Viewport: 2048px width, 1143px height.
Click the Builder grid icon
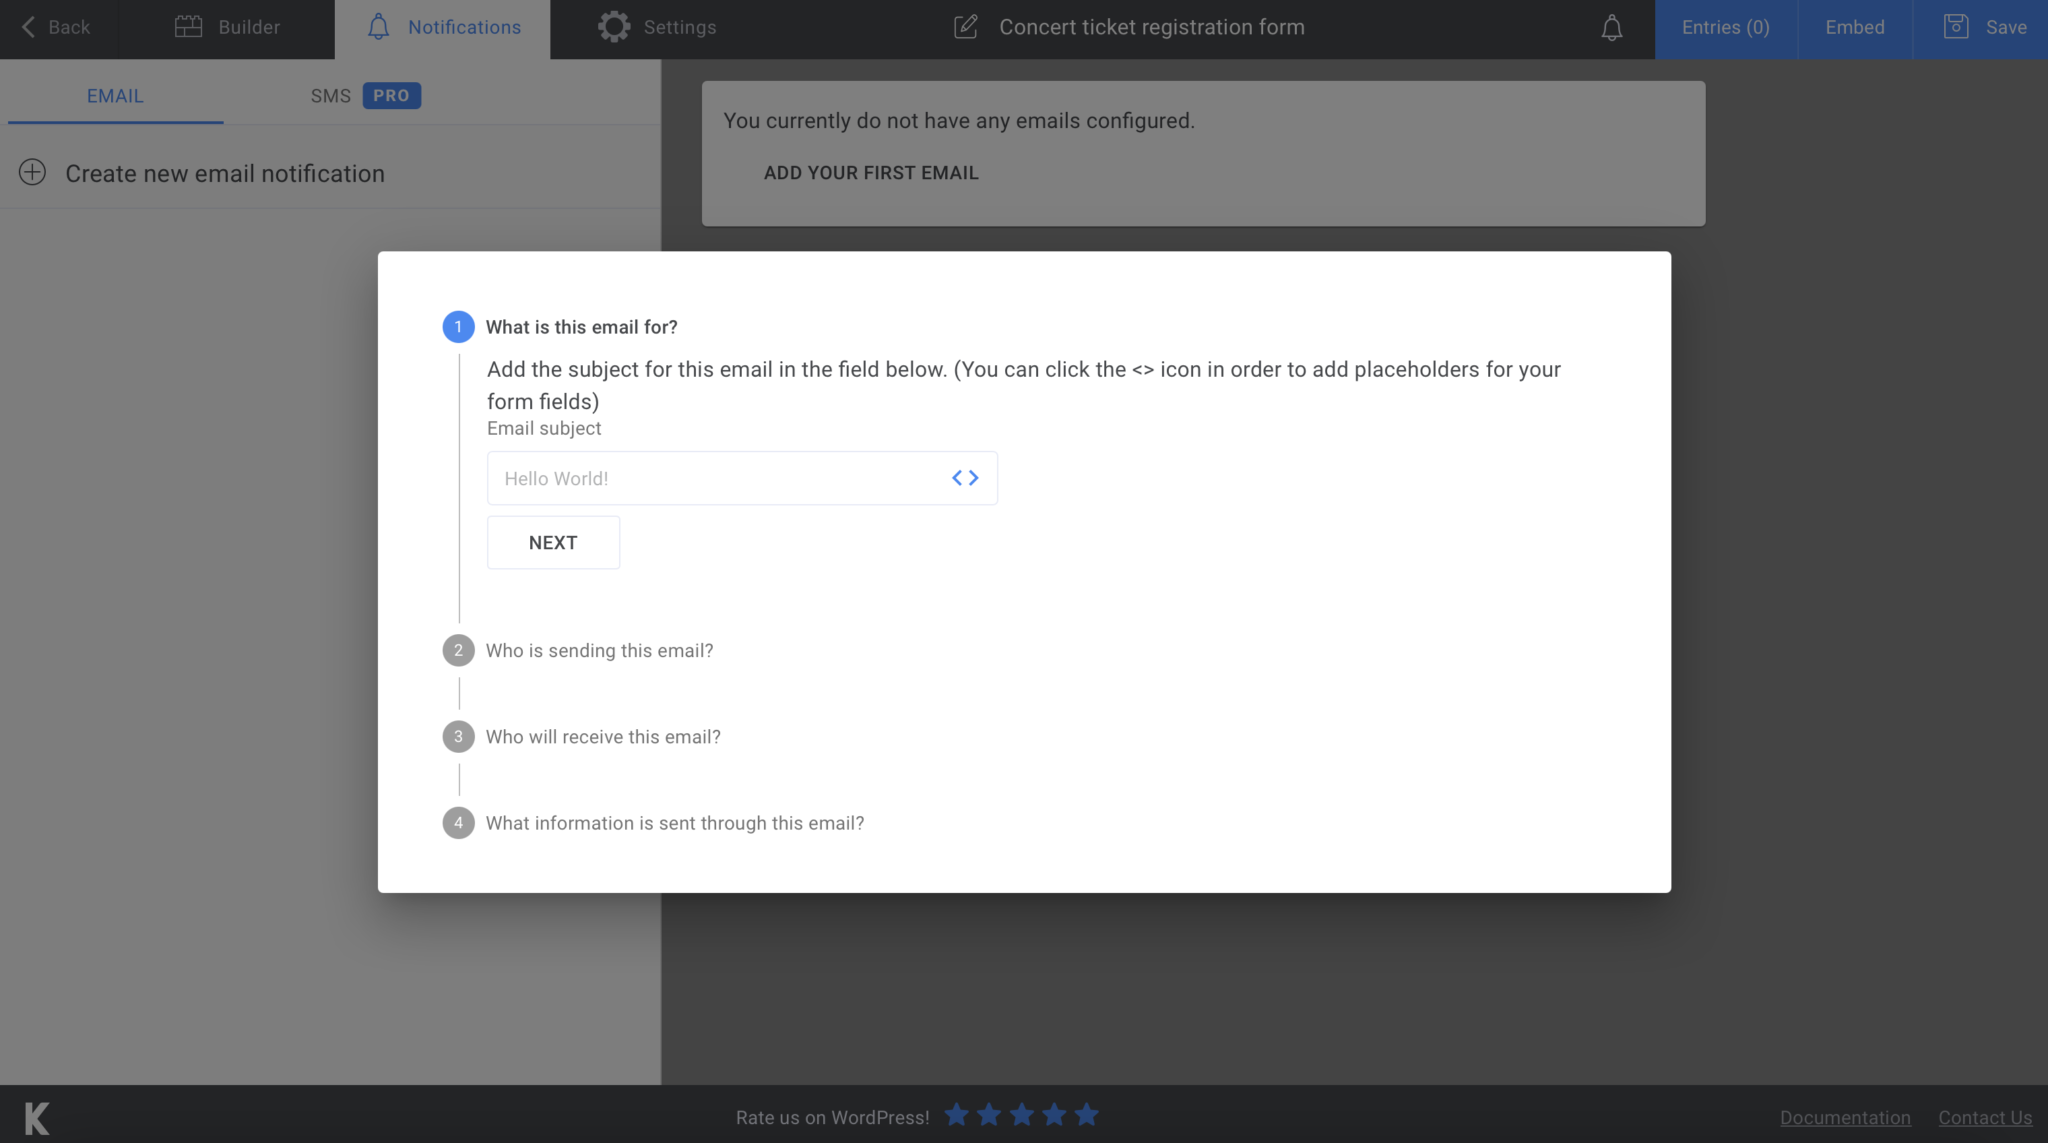(x=189, y=27)
